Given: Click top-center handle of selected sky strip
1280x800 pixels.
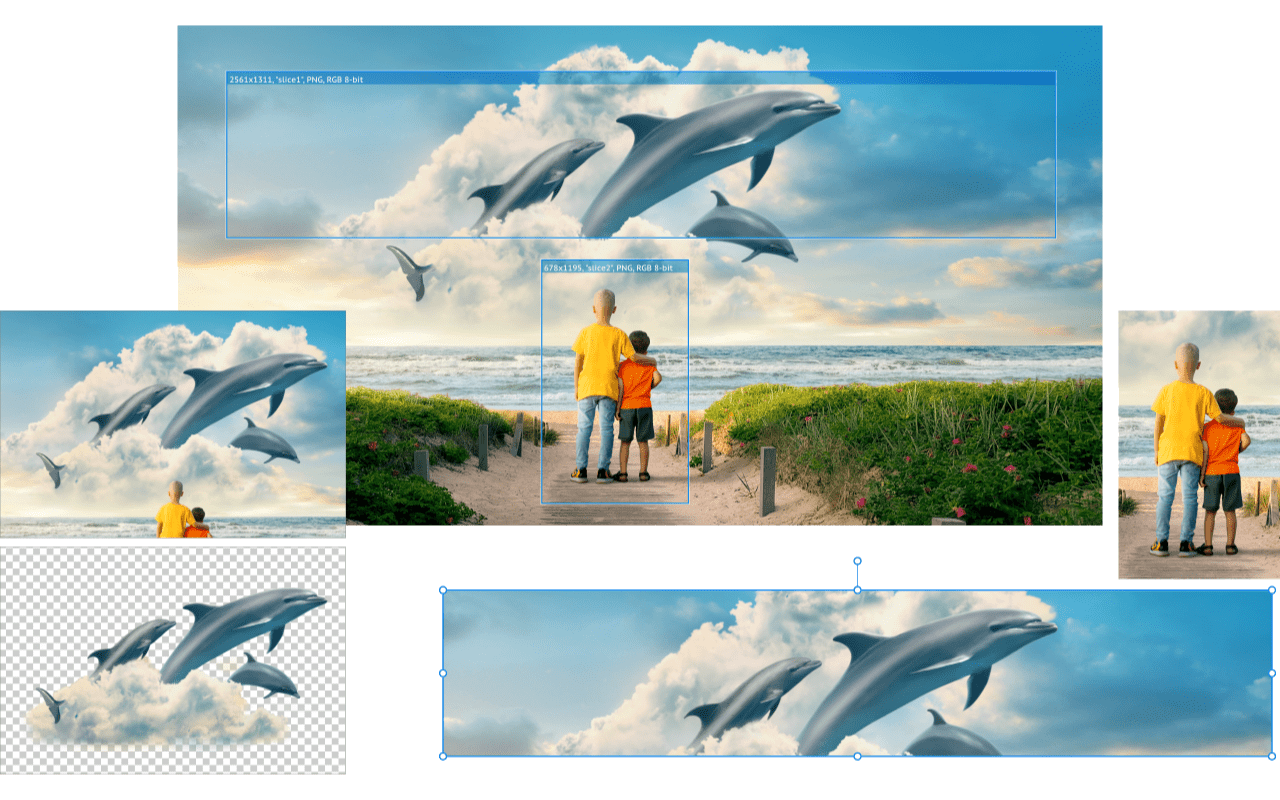Looking at the screenshot, I should [x=857, y=590].
